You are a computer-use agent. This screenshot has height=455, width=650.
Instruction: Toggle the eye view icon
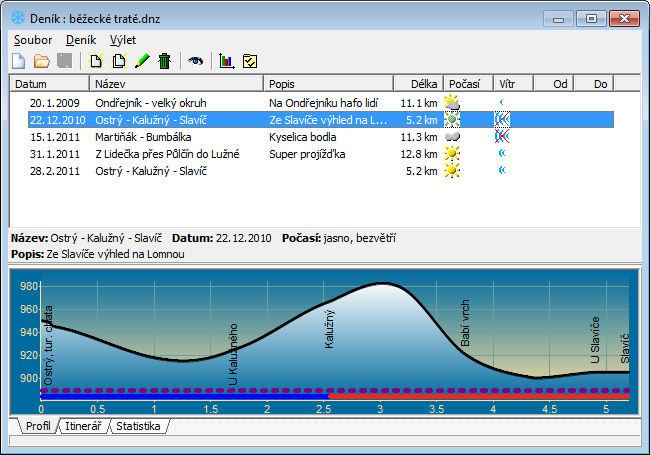click(195, 61)
